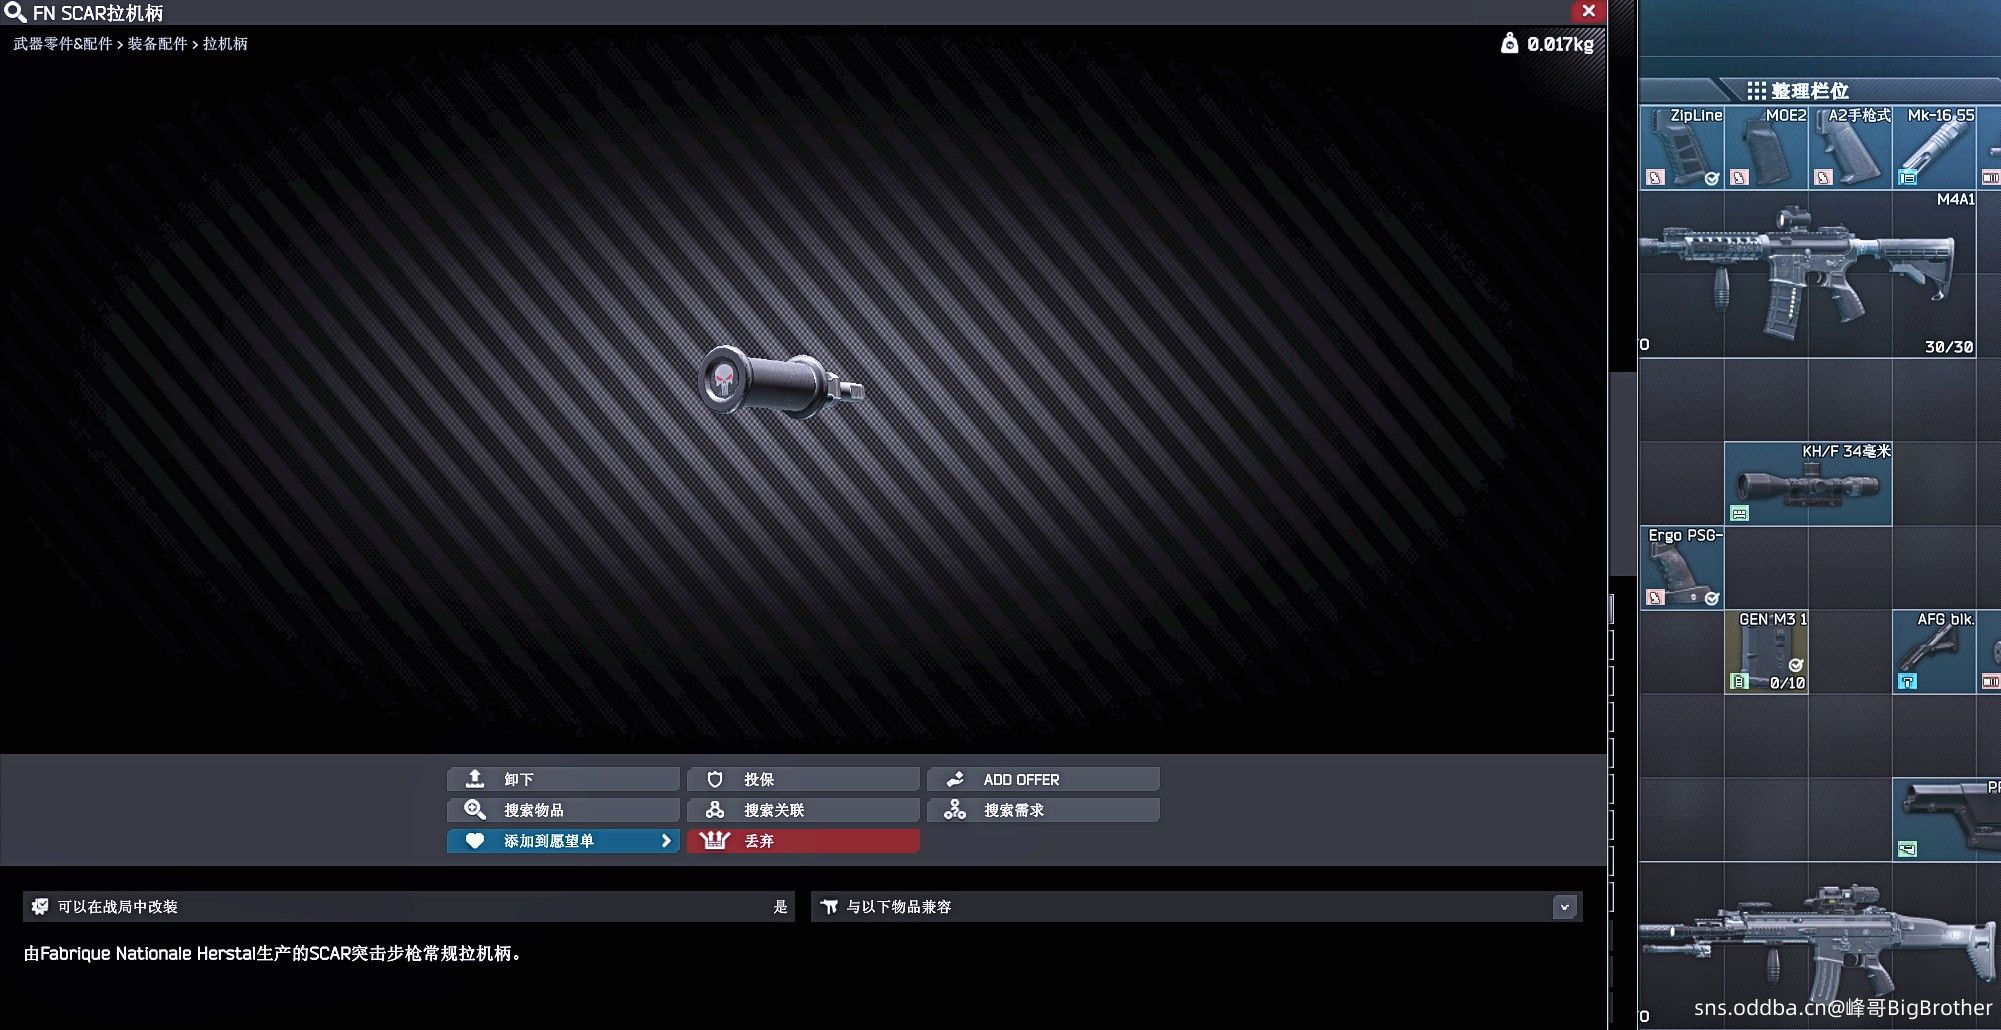Viewport: 2001px width, 1030px height.
Task: Click the upload arrow icon on 卸下
Action: 475,778
